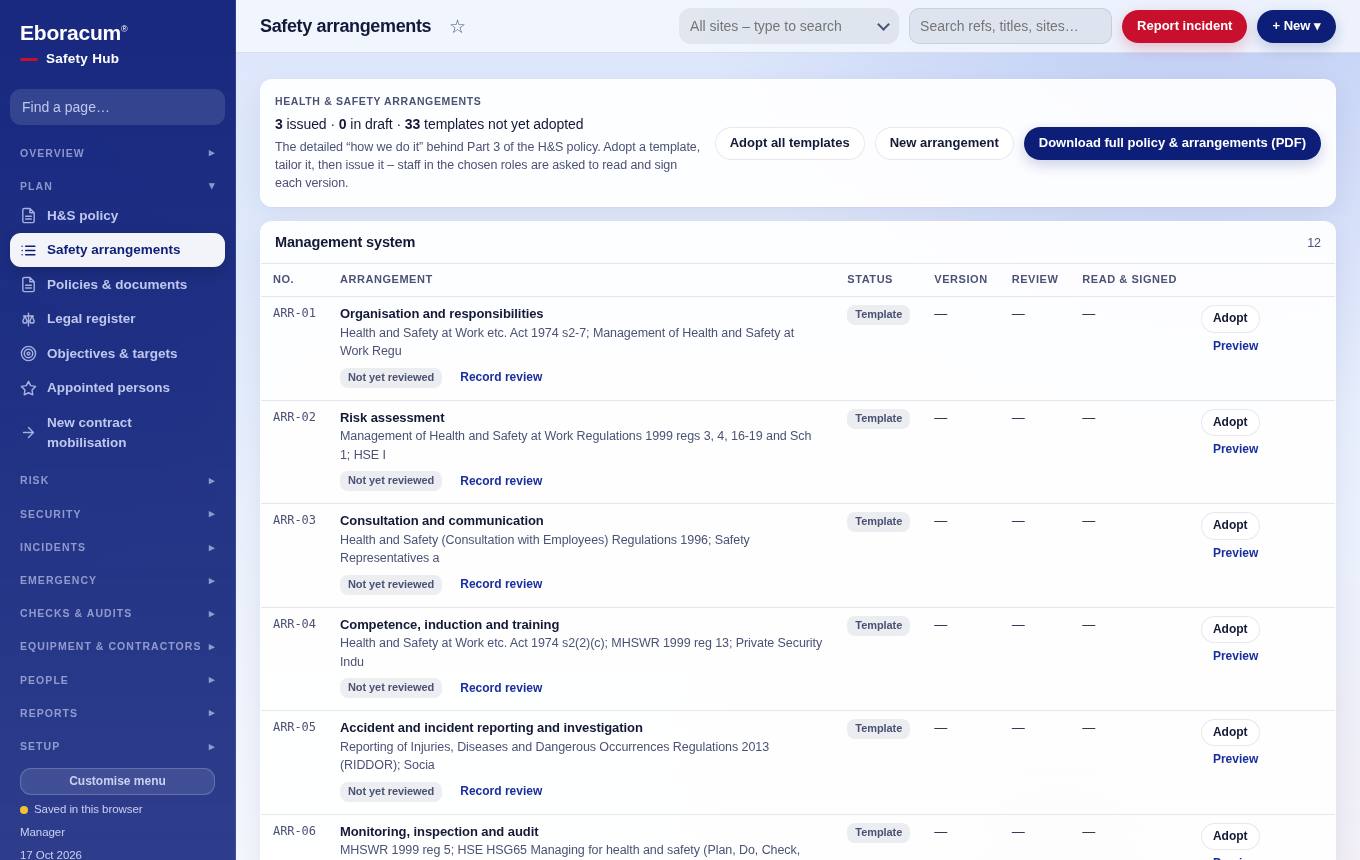Click the Report incident button
Screen dimensions: 1360x860
point(1184,26)
